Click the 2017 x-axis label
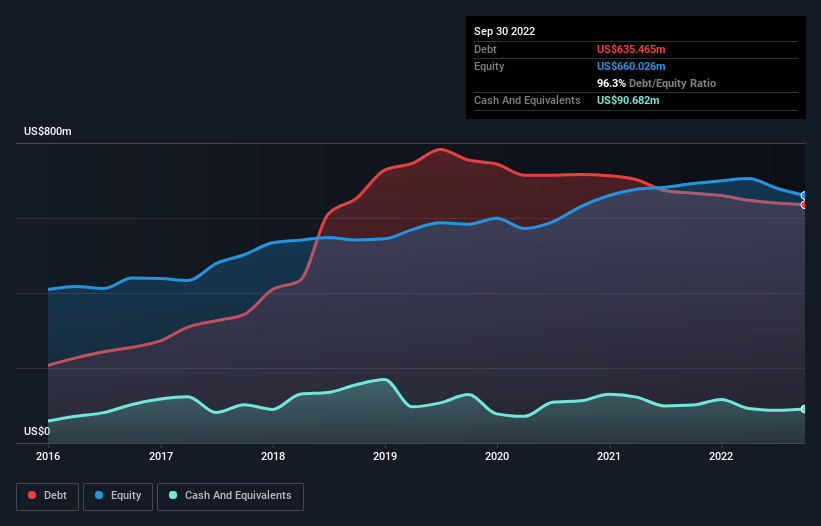This screenshot has height=526, width=821. click(161, 456)
